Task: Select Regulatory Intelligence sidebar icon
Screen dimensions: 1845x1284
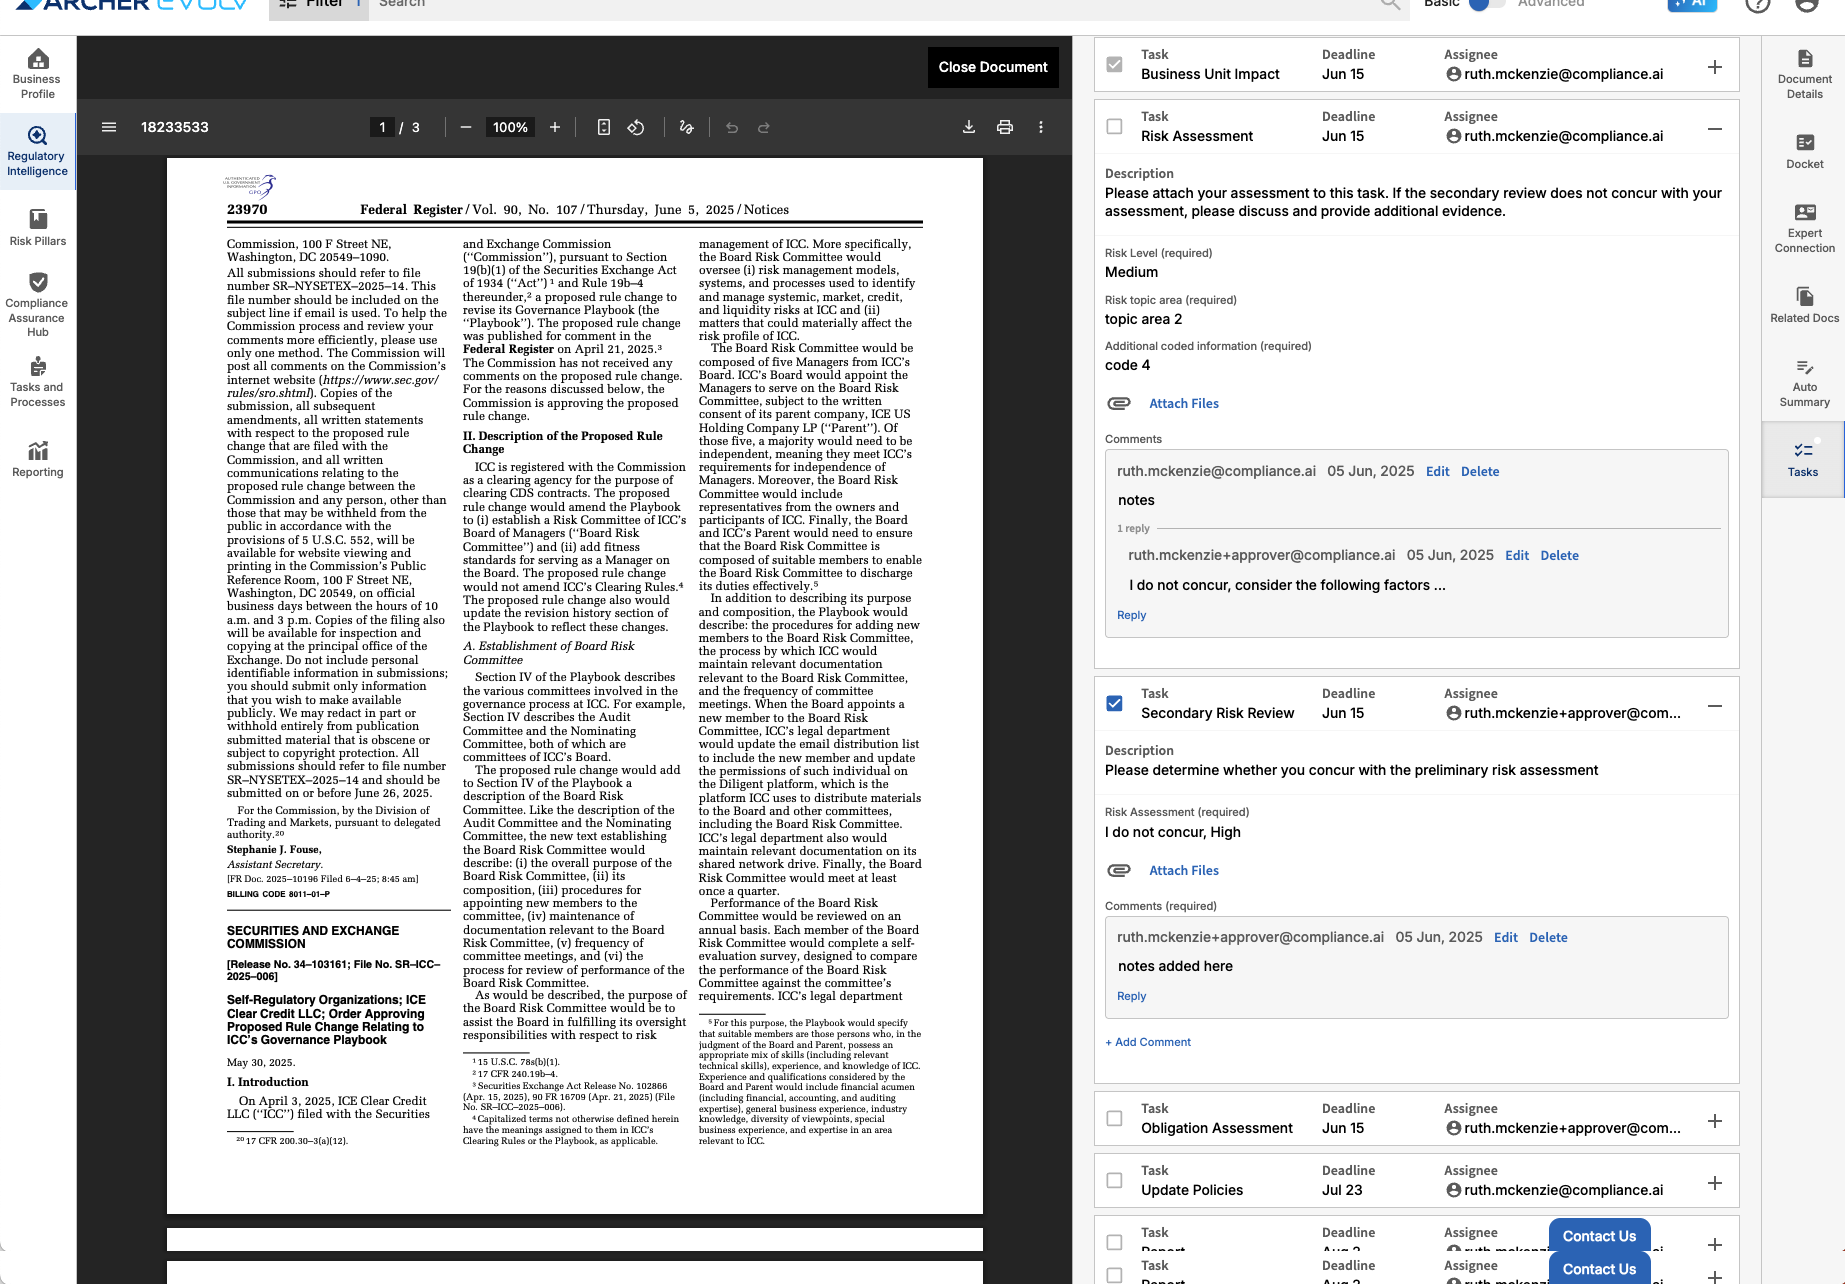Action: pyautogui.click(x=38, y=152)
